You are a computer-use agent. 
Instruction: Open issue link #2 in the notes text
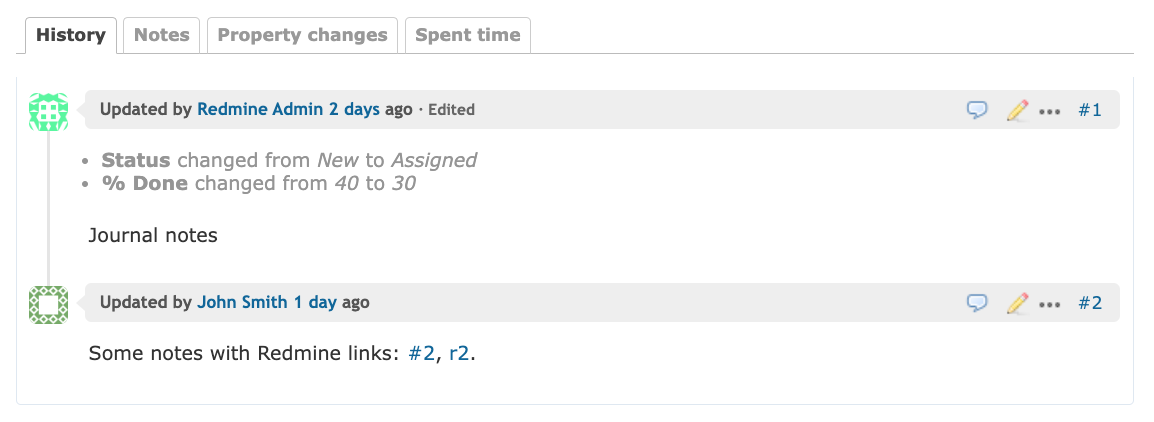421,353
